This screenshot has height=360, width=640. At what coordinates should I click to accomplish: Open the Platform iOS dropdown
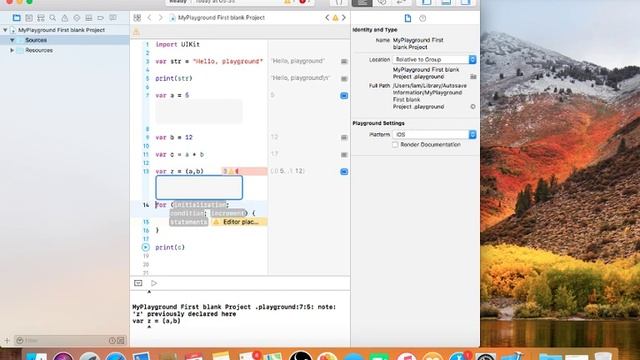point(434,135)
